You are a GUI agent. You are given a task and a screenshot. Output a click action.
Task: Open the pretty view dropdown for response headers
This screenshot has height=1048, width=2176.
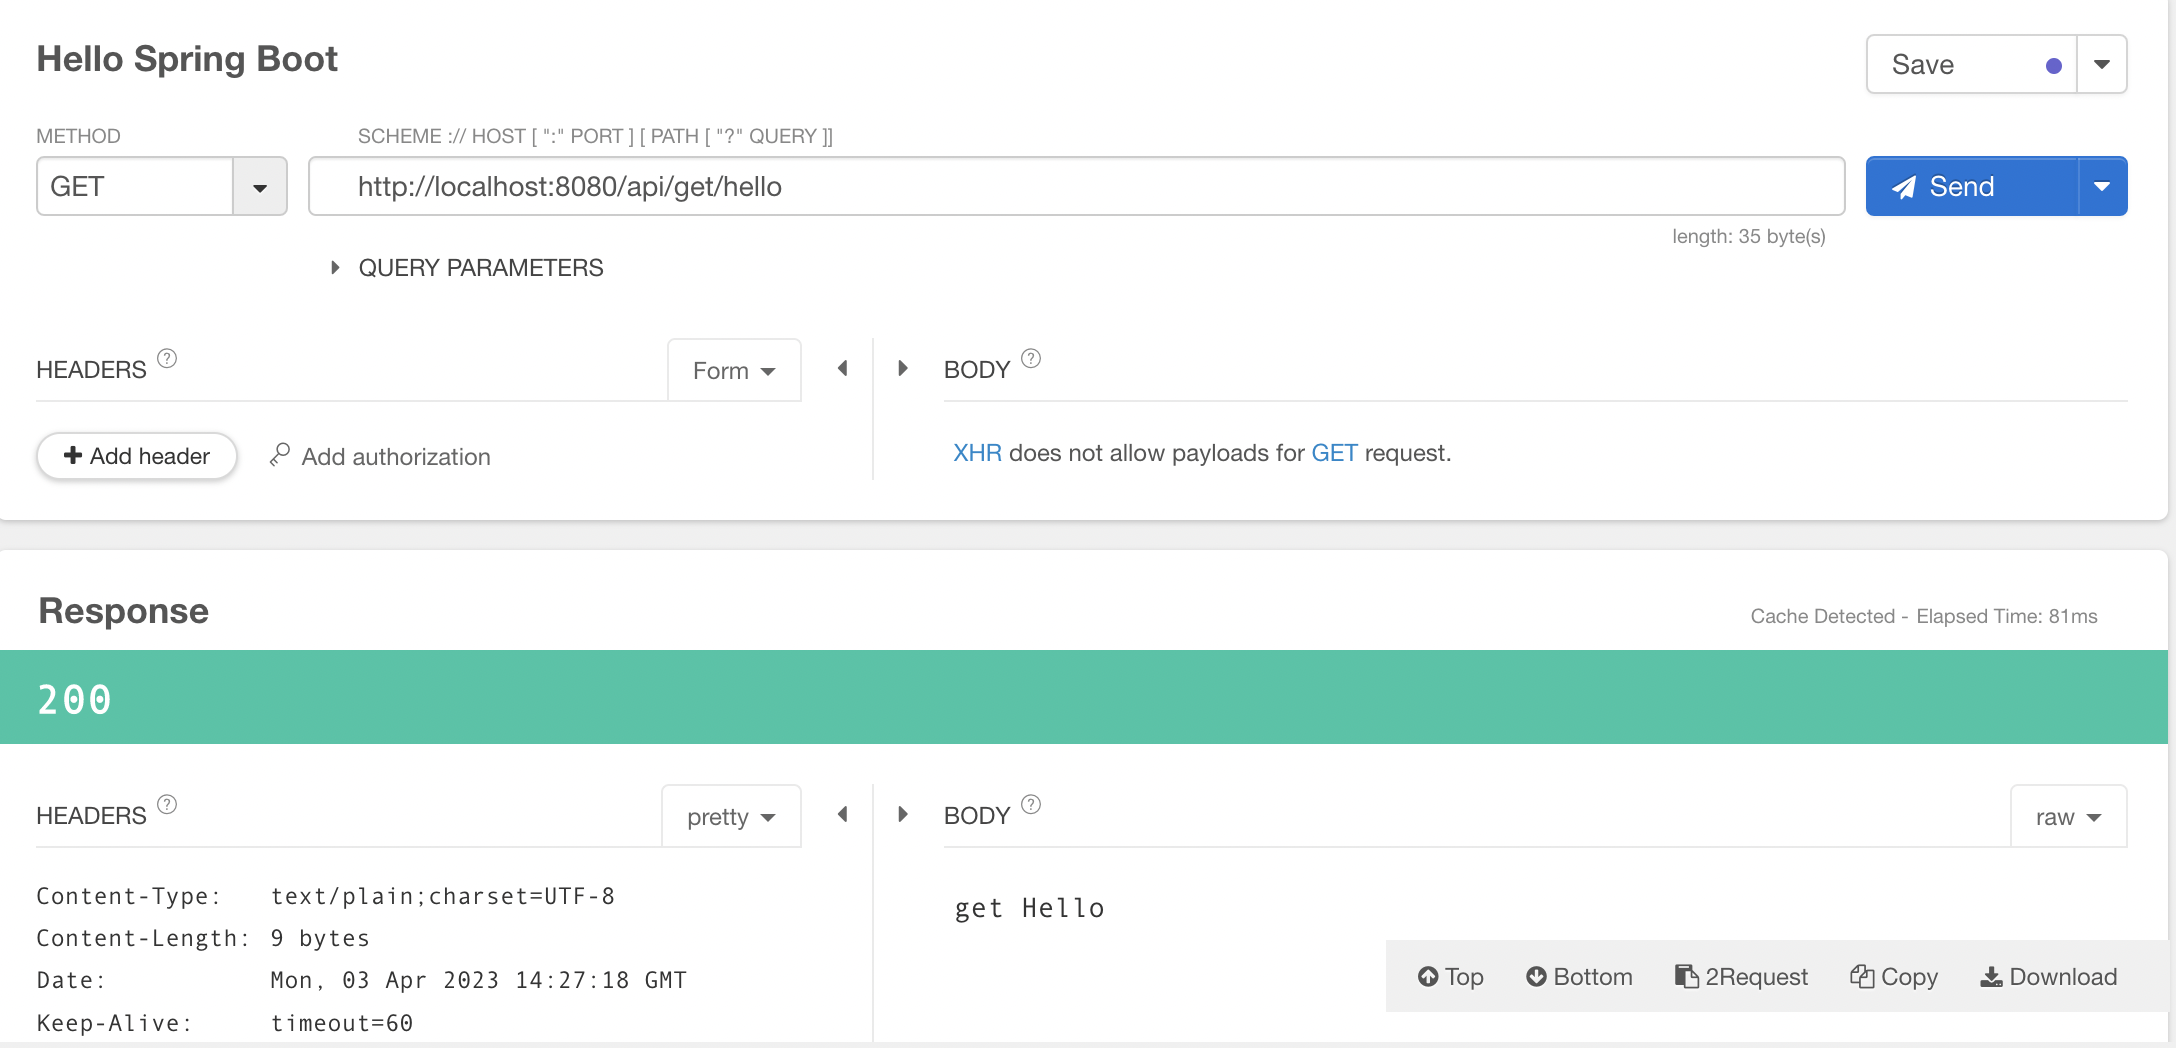pyautogui.click(x=731, y=817)
